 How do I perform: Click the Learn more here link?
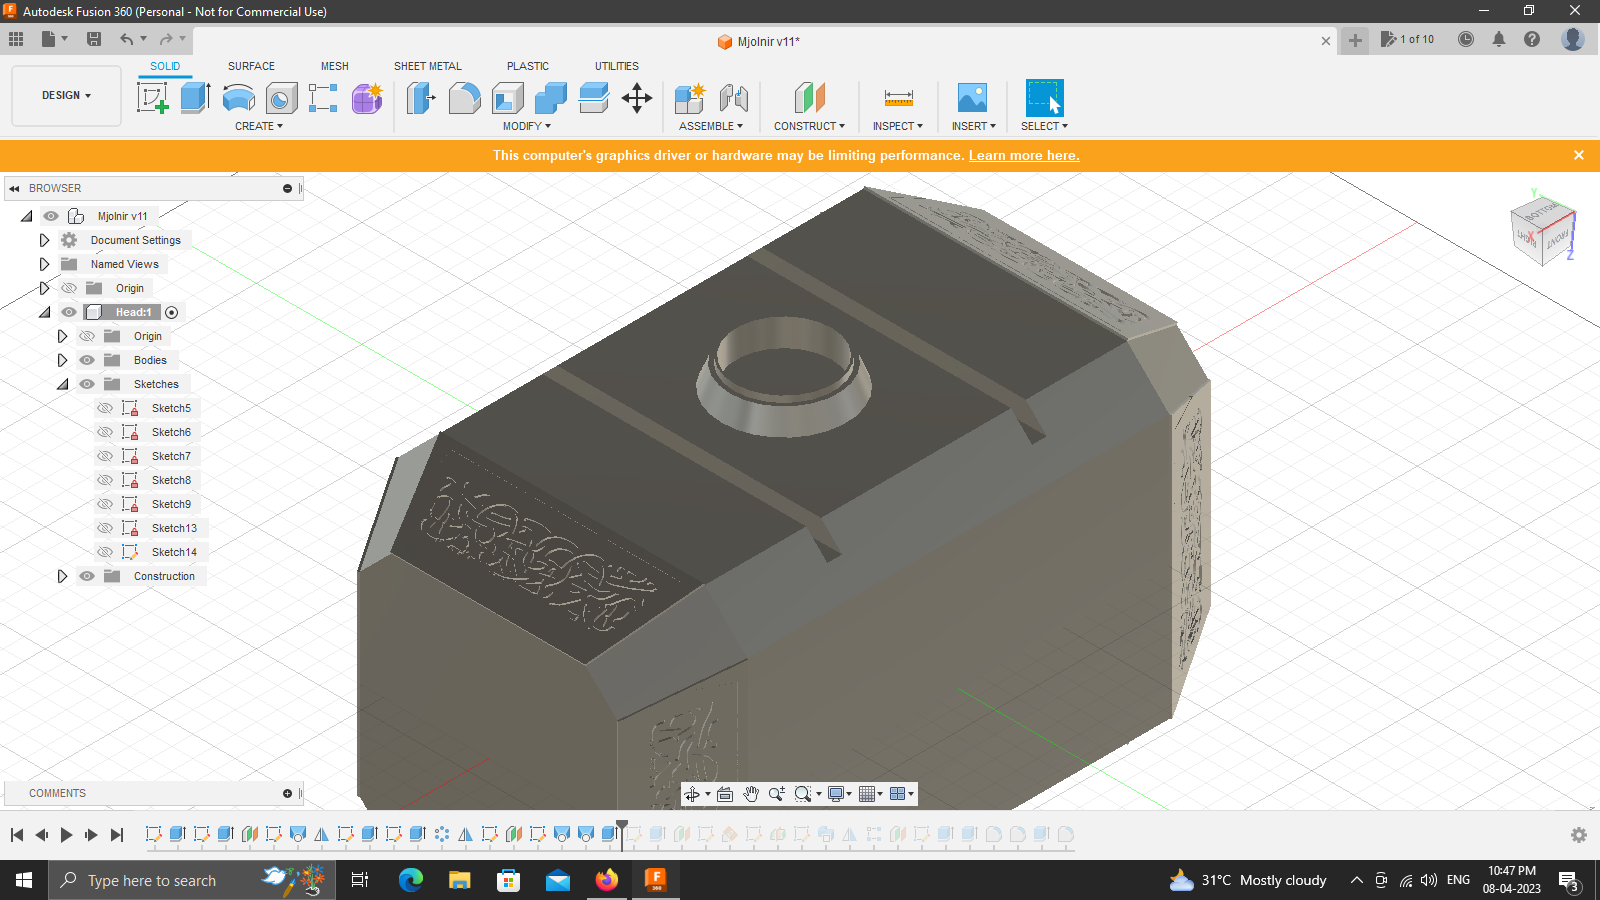[1024, 155]
